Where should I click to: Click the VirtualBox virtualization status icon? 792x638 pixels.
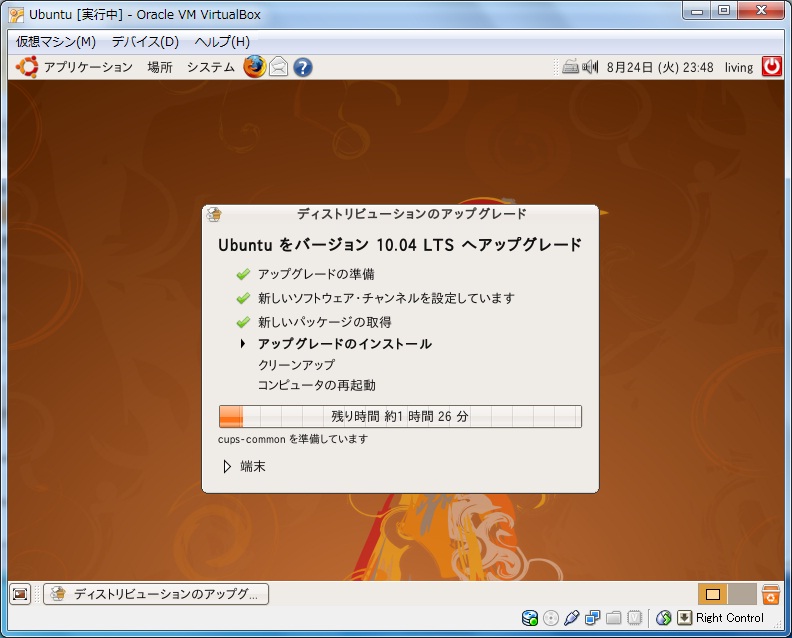pyautogui.click(x=634, y=618)
